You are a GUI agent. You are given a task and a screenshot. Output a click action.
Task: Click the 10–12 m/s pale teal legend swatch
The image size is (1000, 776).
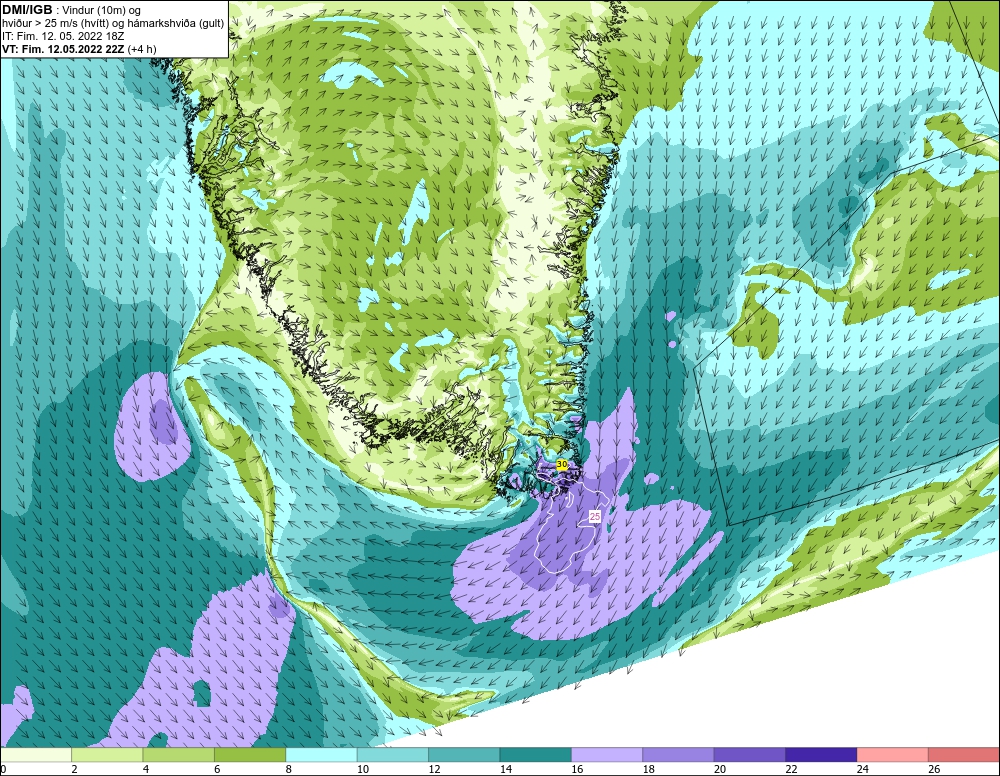pos(393,754)
